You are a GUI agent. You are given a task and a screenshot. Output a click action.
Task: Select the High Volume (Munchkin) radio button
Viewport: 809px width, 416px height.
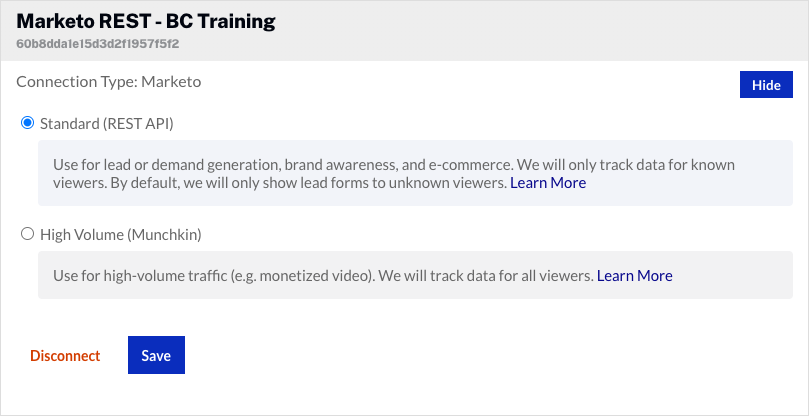pos(27,235)
